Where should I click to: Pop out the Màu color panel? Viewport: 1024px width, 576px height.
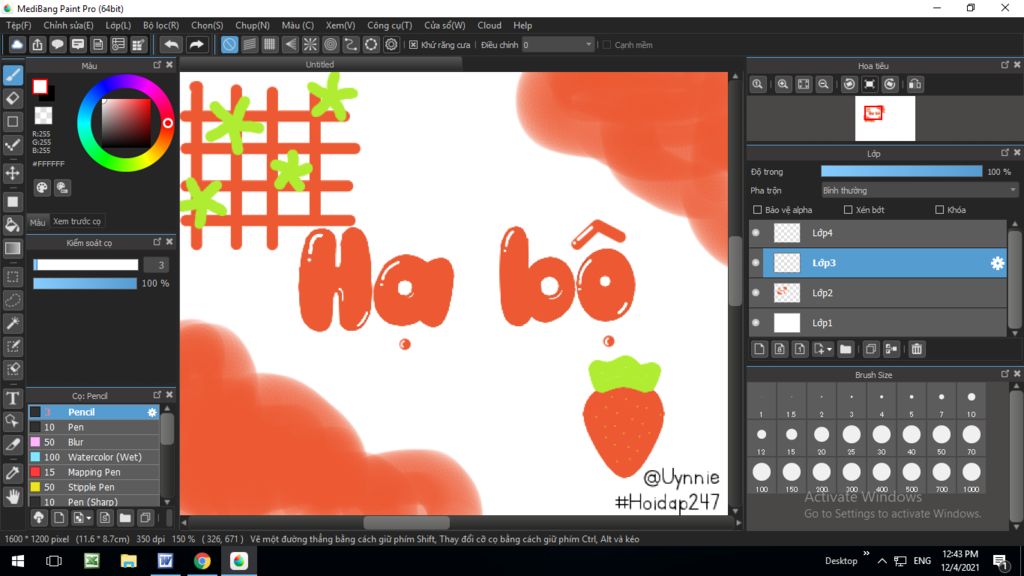(x=157, y=65)
